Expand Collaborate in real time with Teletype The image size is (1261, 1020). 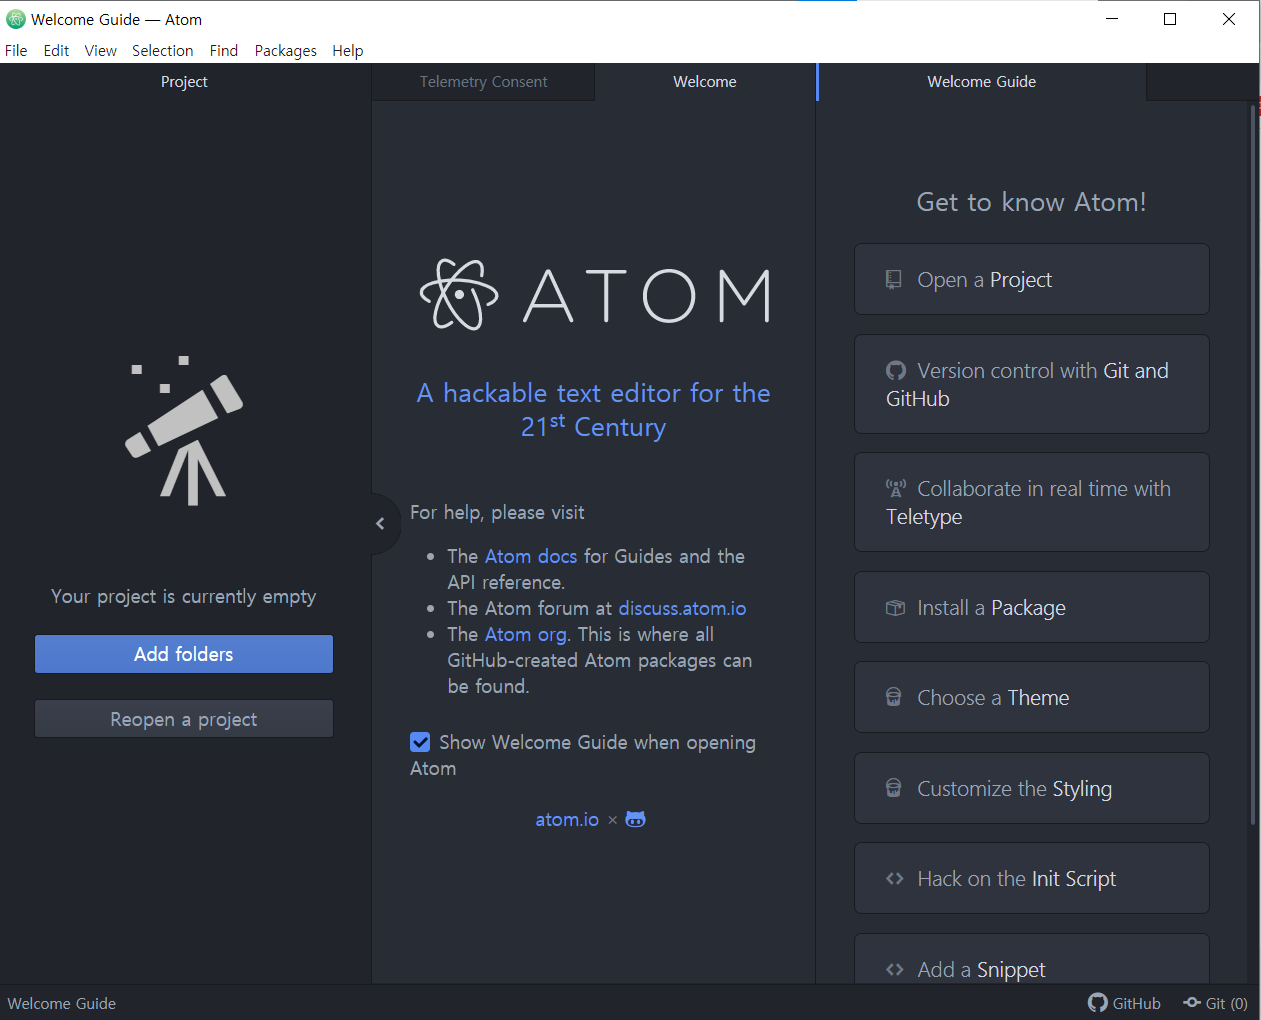point(1031,502)
